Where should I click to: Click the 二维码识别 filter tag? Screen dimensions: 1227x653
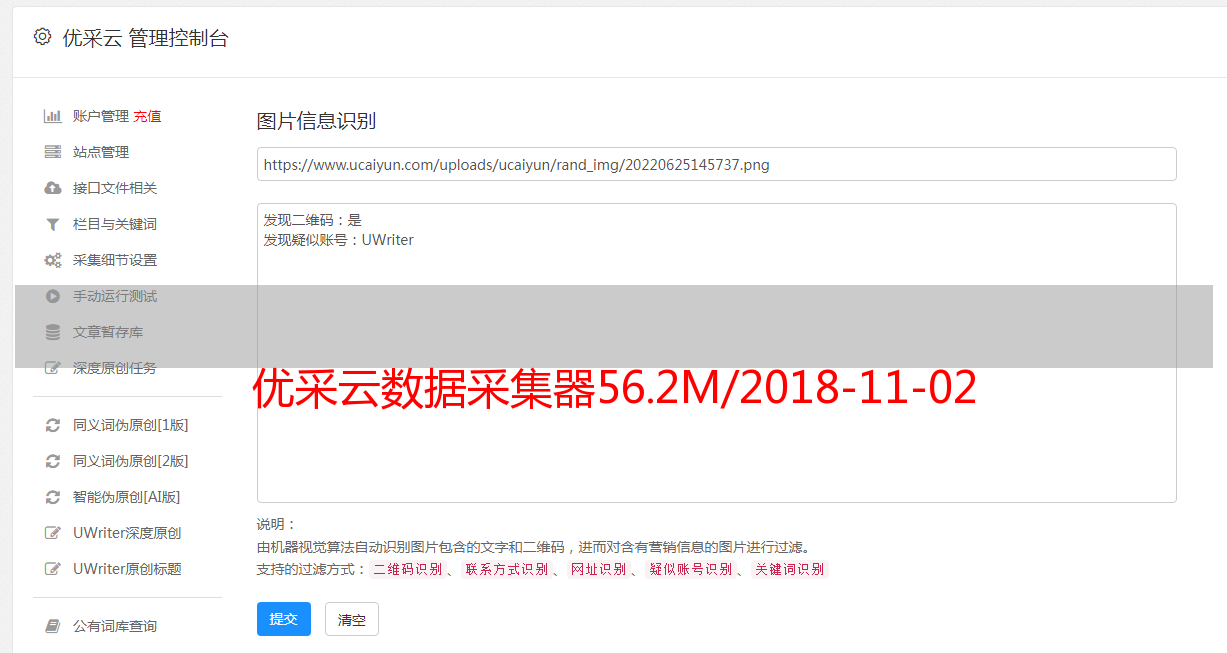click(x=407, y=569)
